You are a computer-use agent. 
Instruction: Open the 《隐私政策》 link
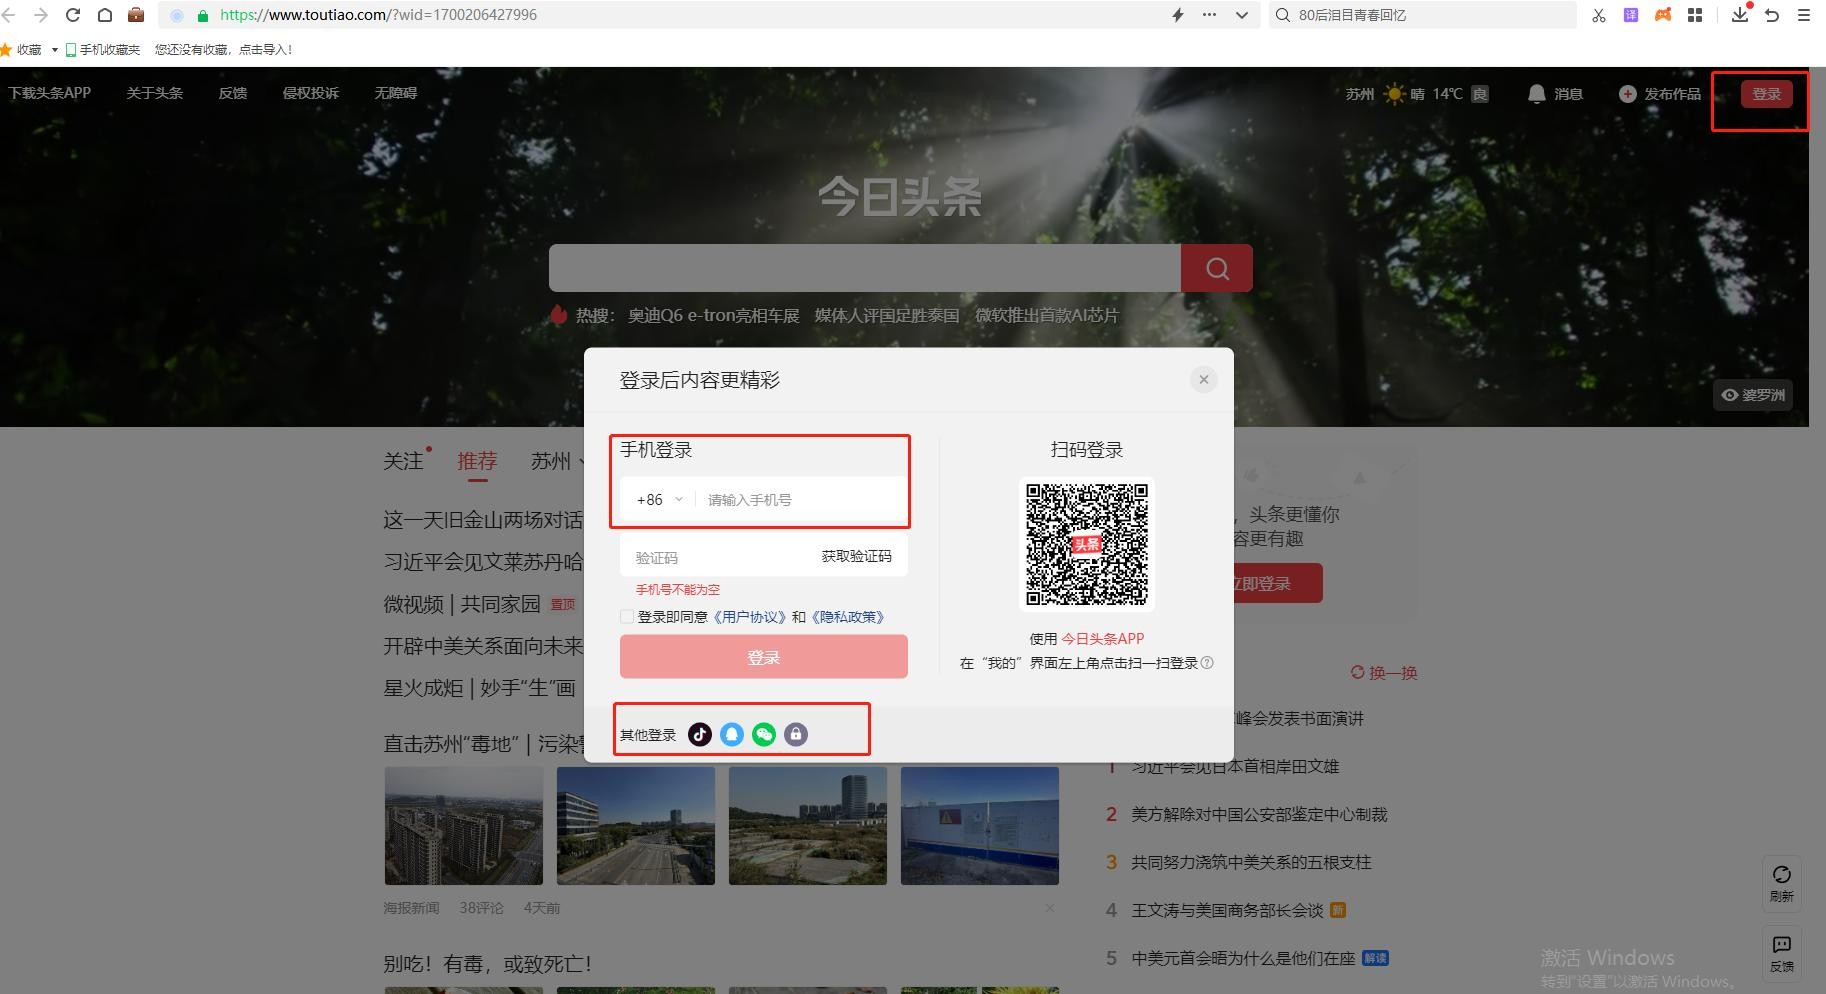tap(847, 617)
